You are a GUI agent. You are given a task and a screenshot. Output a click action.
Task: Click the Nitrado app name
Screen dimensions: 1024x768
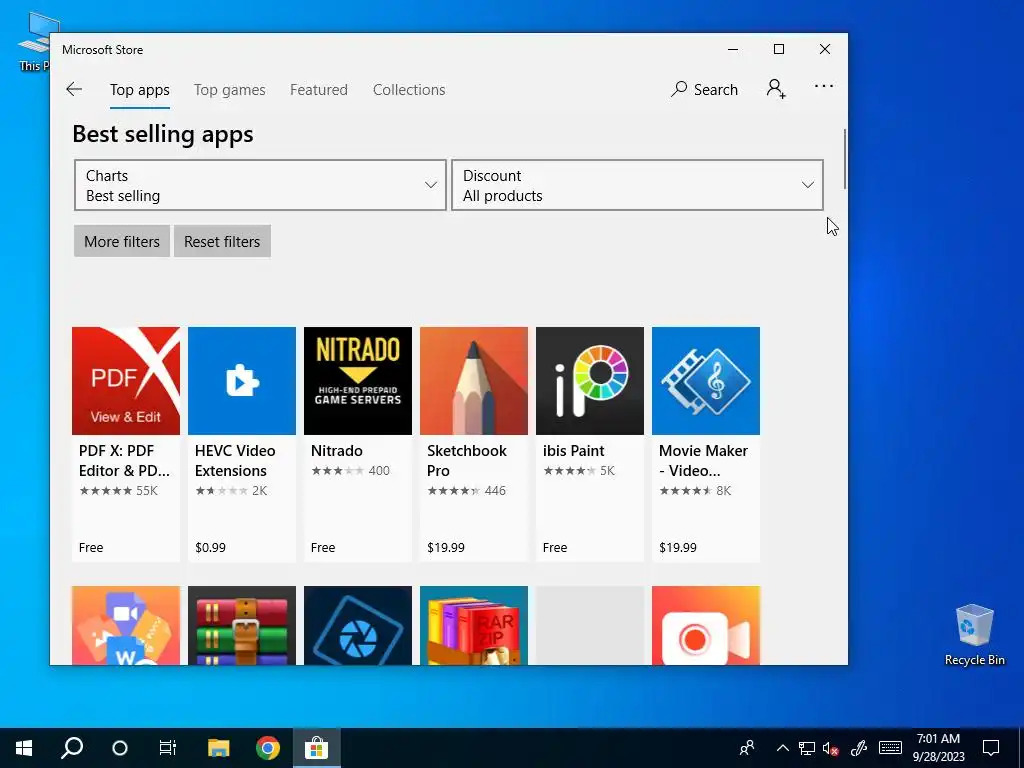click(336, 451)
